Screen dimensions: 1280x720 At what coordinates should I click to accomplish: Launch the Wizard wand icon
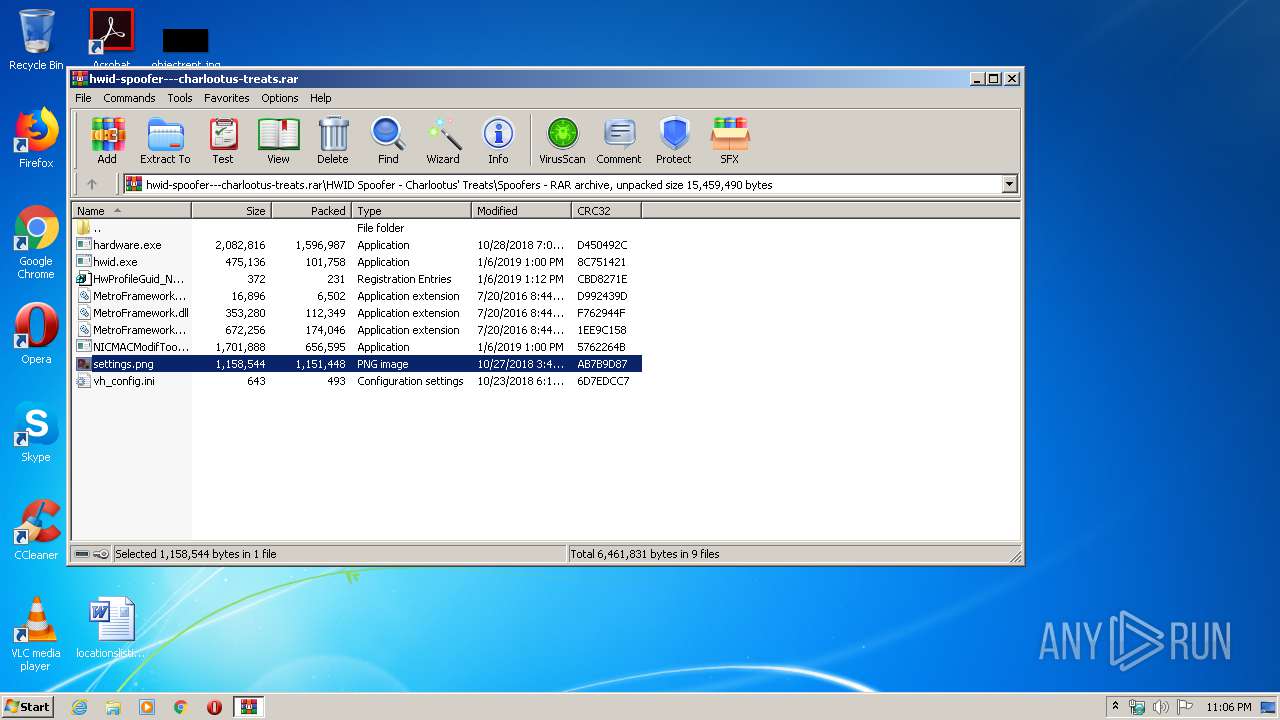click(443, 141)
